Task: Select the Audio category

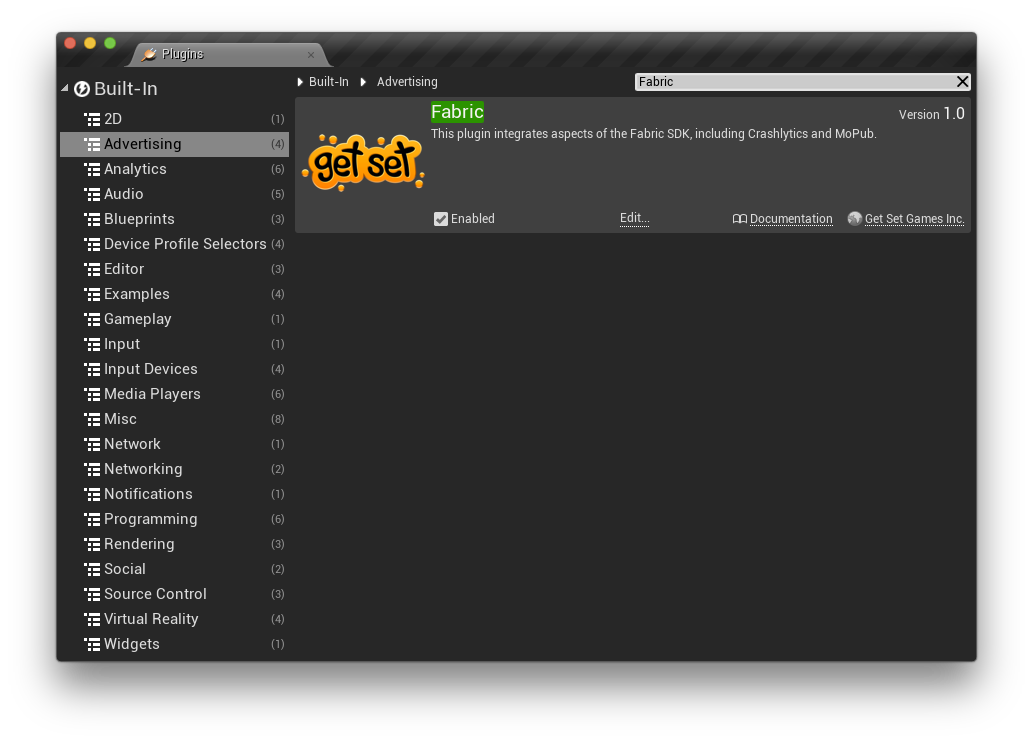Action: pyautogui.click(x=175, y=194)
